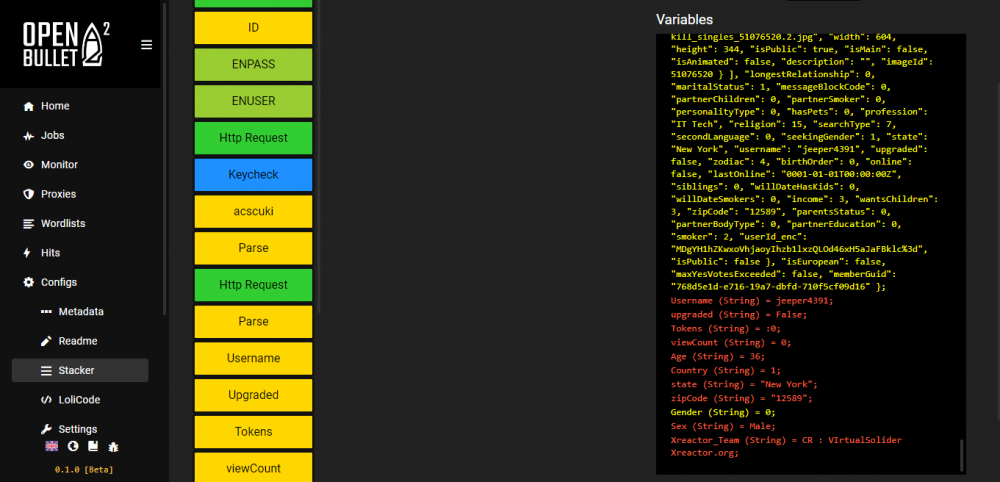
Task: Select the ENUSER block
Action: (x=253, y=101)
